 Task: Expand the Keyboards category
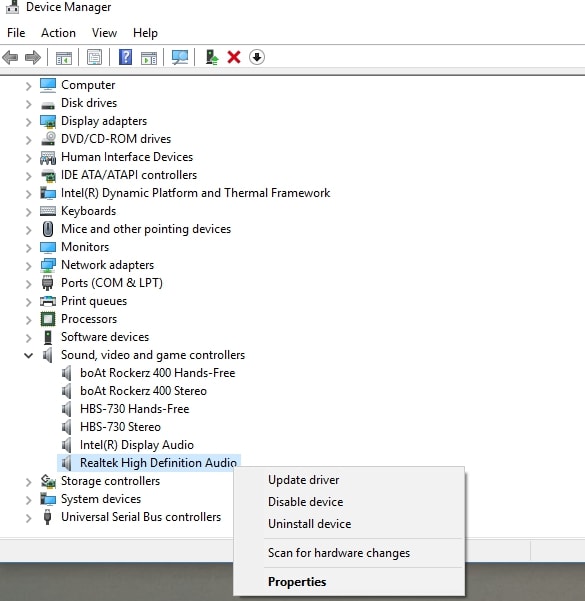click(x=28, y=212)
